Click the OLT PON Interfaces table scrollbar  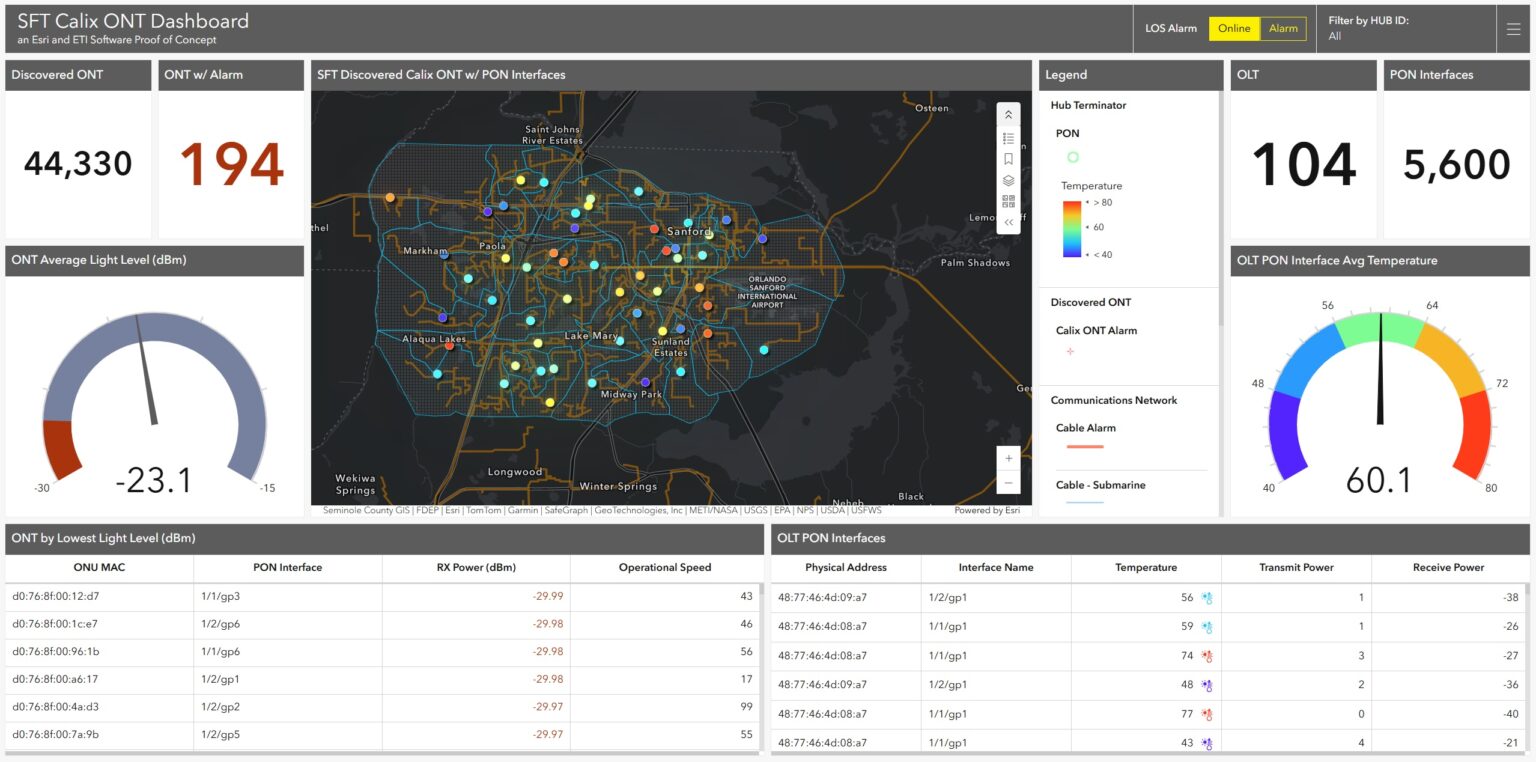click(1527, 665)
